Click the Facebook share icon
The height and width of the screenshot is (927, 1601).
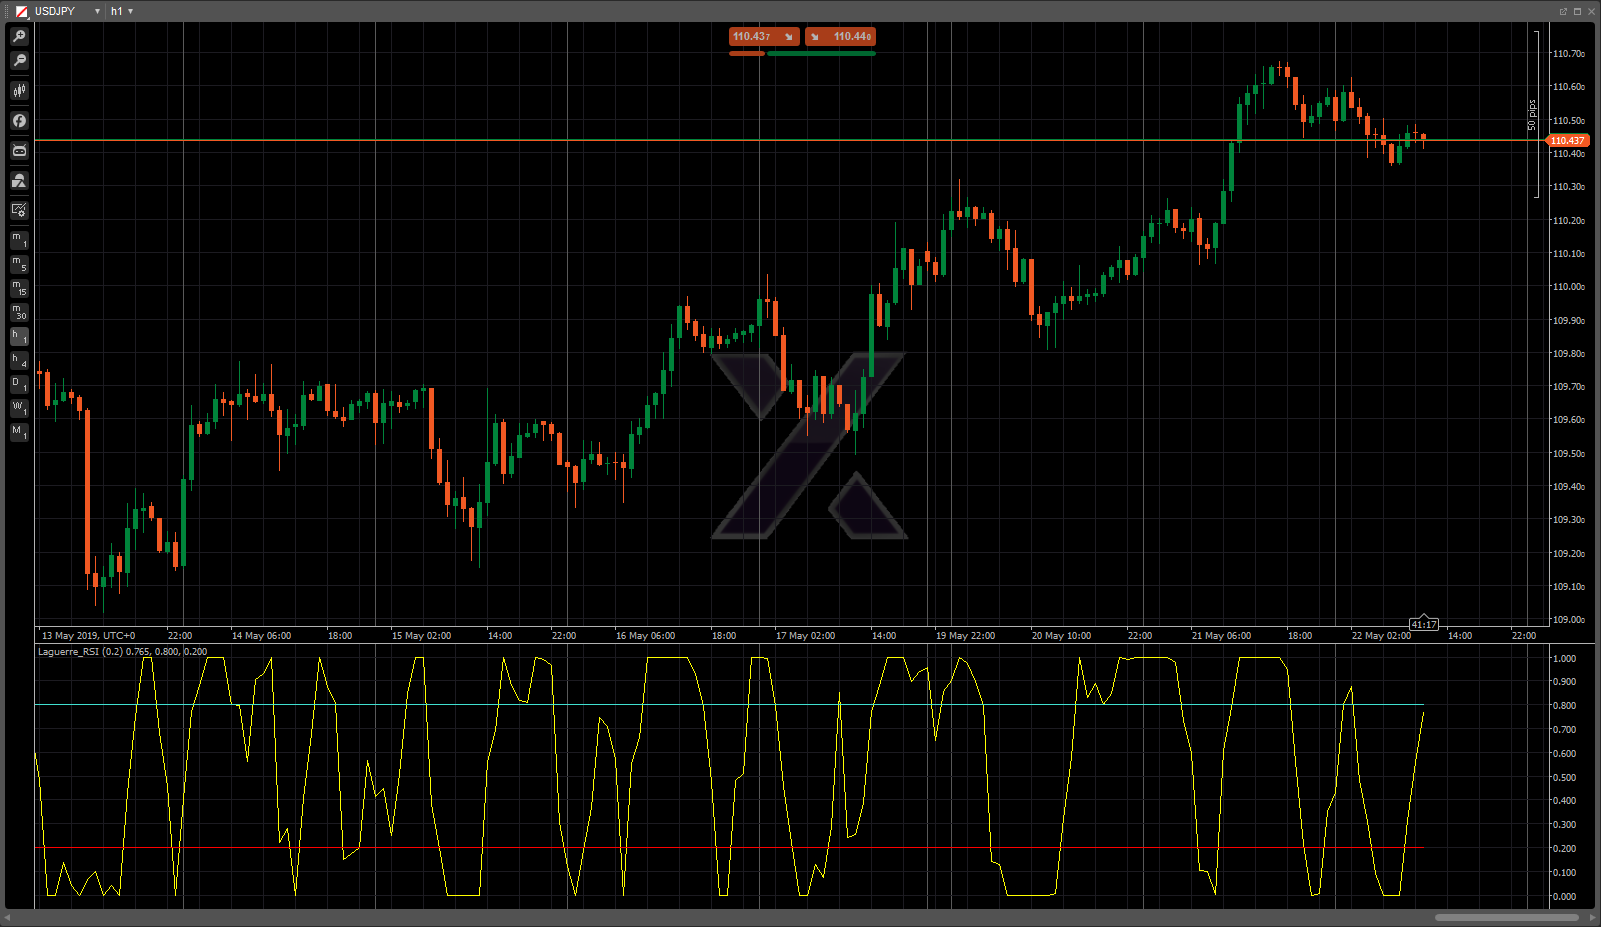[x=19, y=121]
